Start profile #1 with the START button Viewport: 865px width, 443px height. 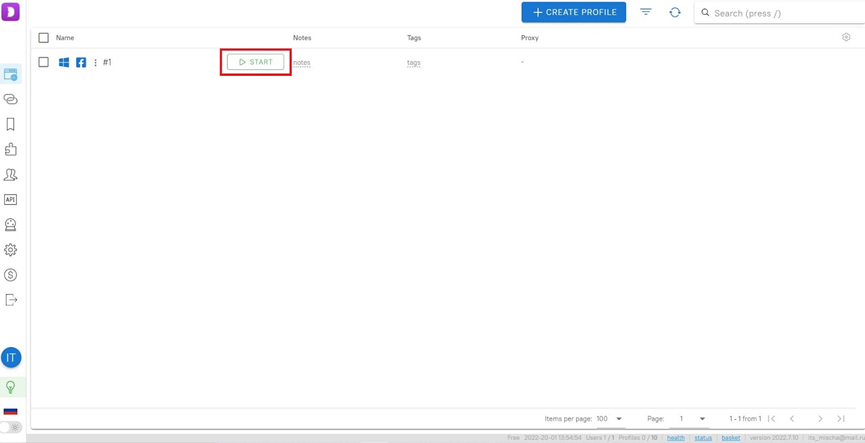tap(255, 62)
